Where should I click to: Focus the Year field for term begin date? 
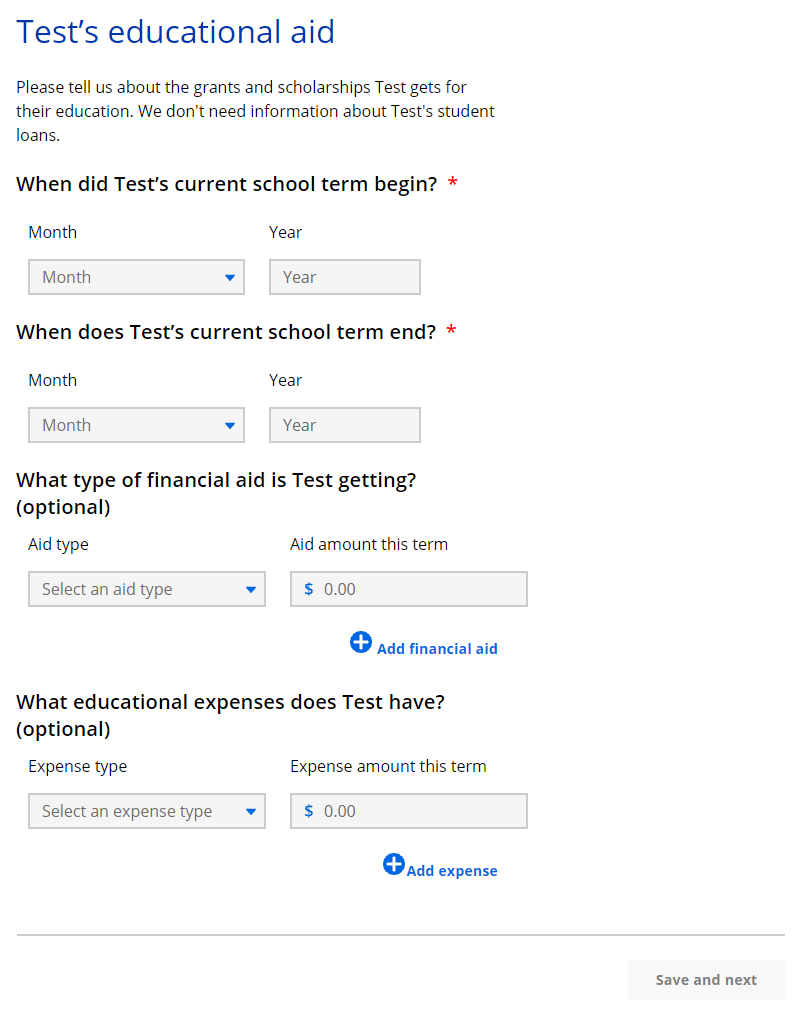[345, 277]
